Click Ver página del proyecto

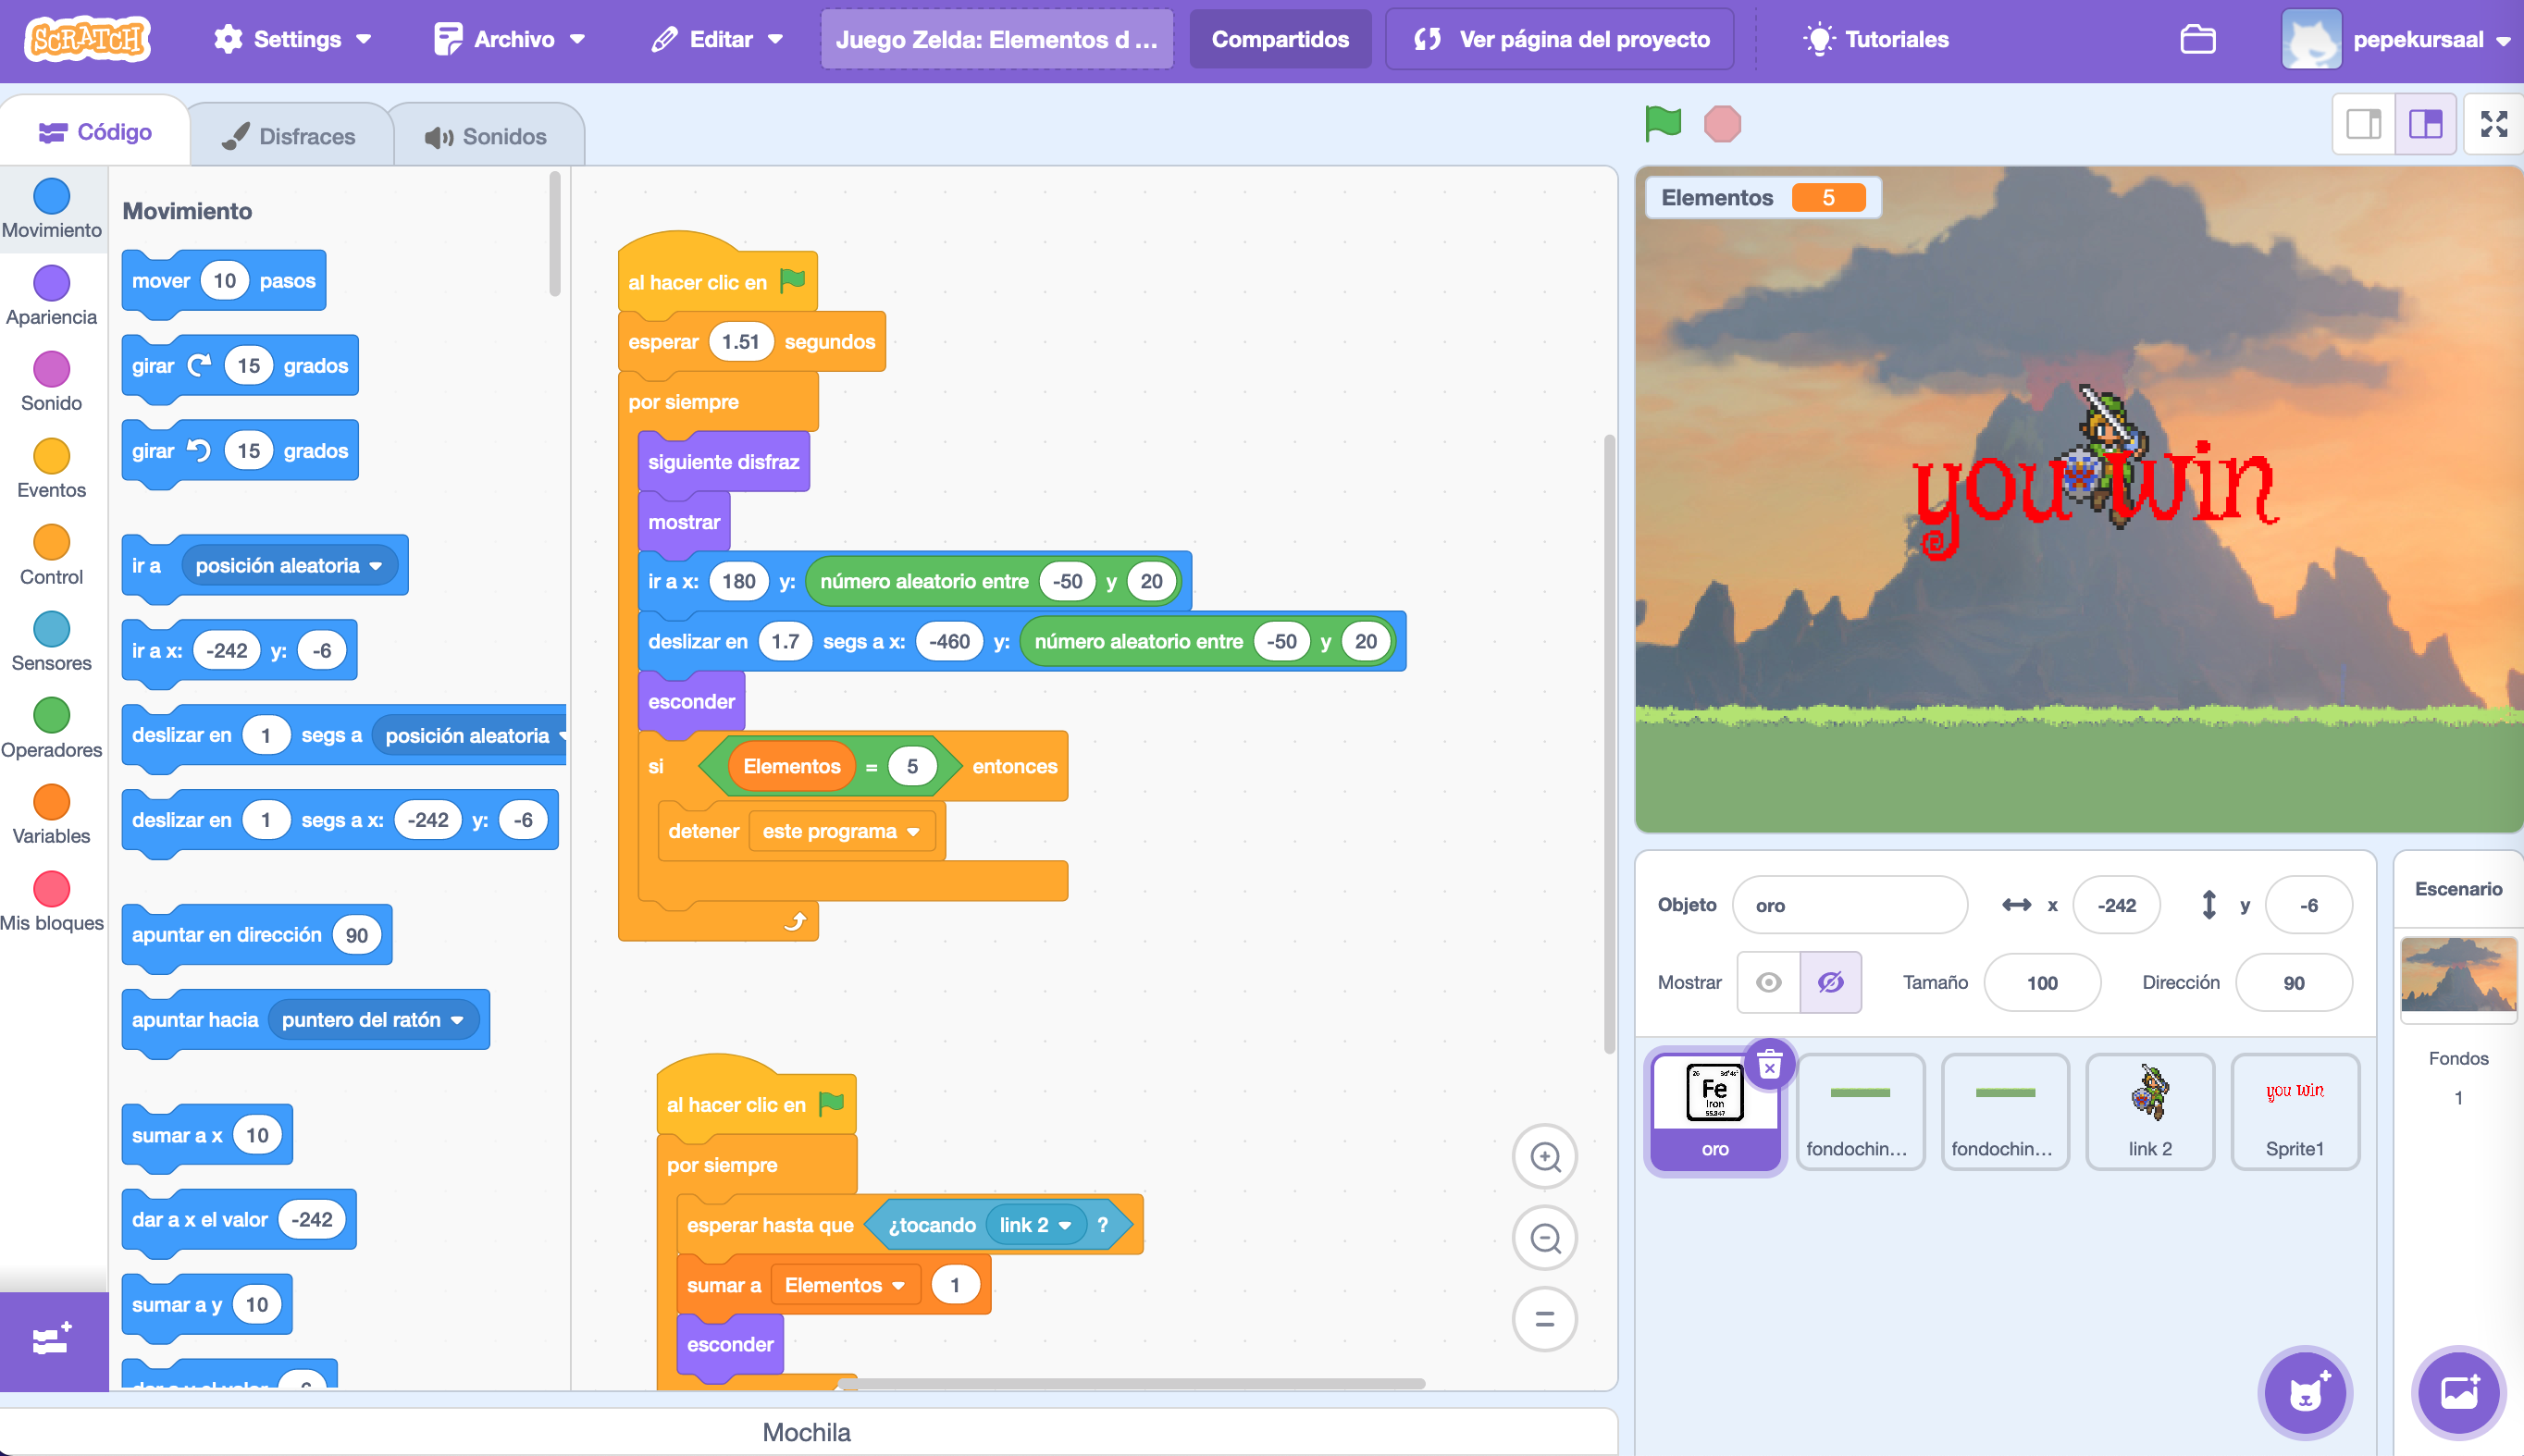[x=1560, y=39]
